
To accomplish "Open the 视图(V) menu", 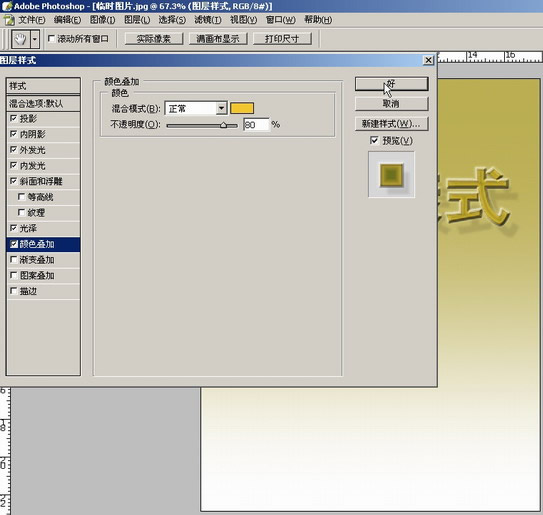I will 243,20.
